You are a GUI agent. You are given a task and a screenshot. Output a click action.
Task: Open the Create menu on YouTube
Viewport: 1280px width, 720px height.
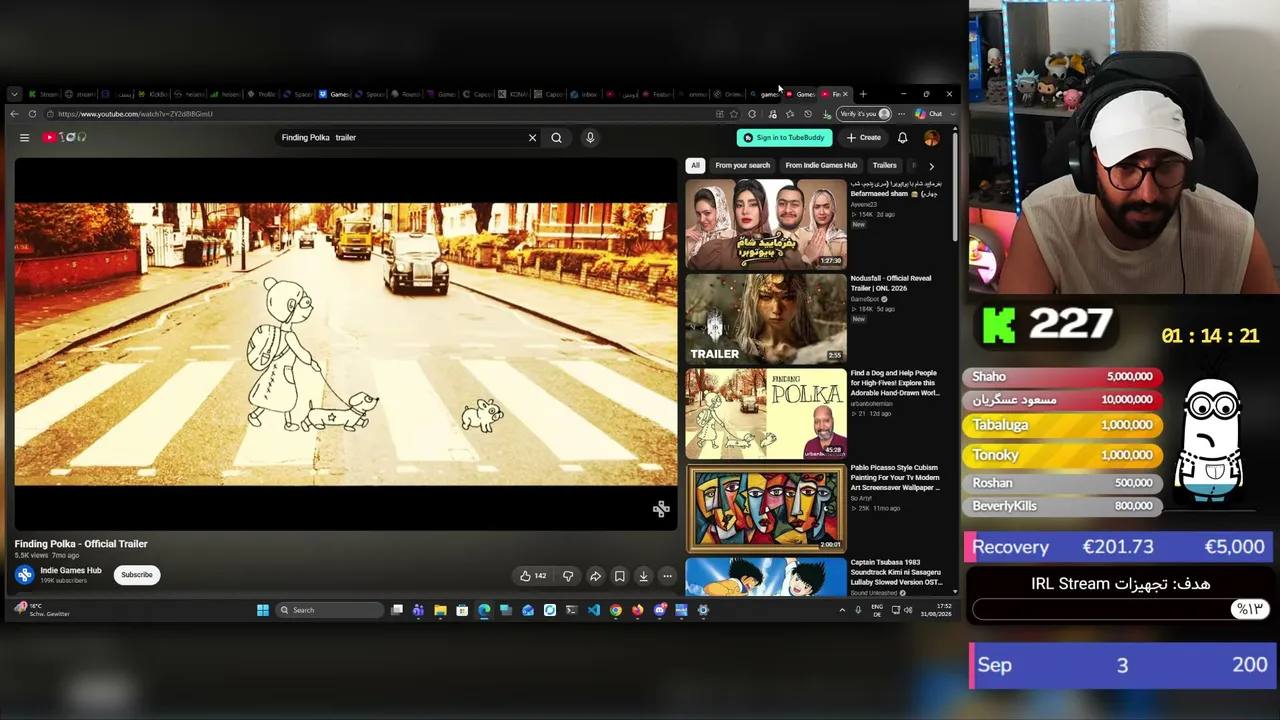click(x=864, y=138)
